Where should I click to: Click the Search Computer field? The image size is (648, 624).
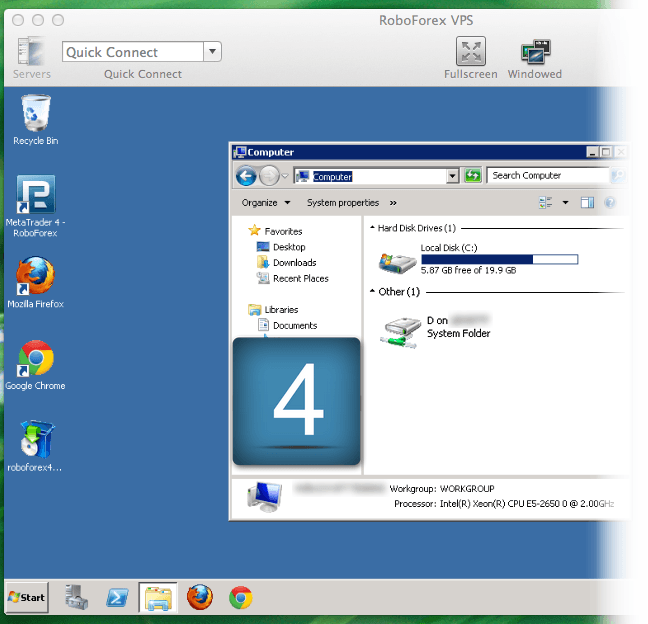click(547, 176)
